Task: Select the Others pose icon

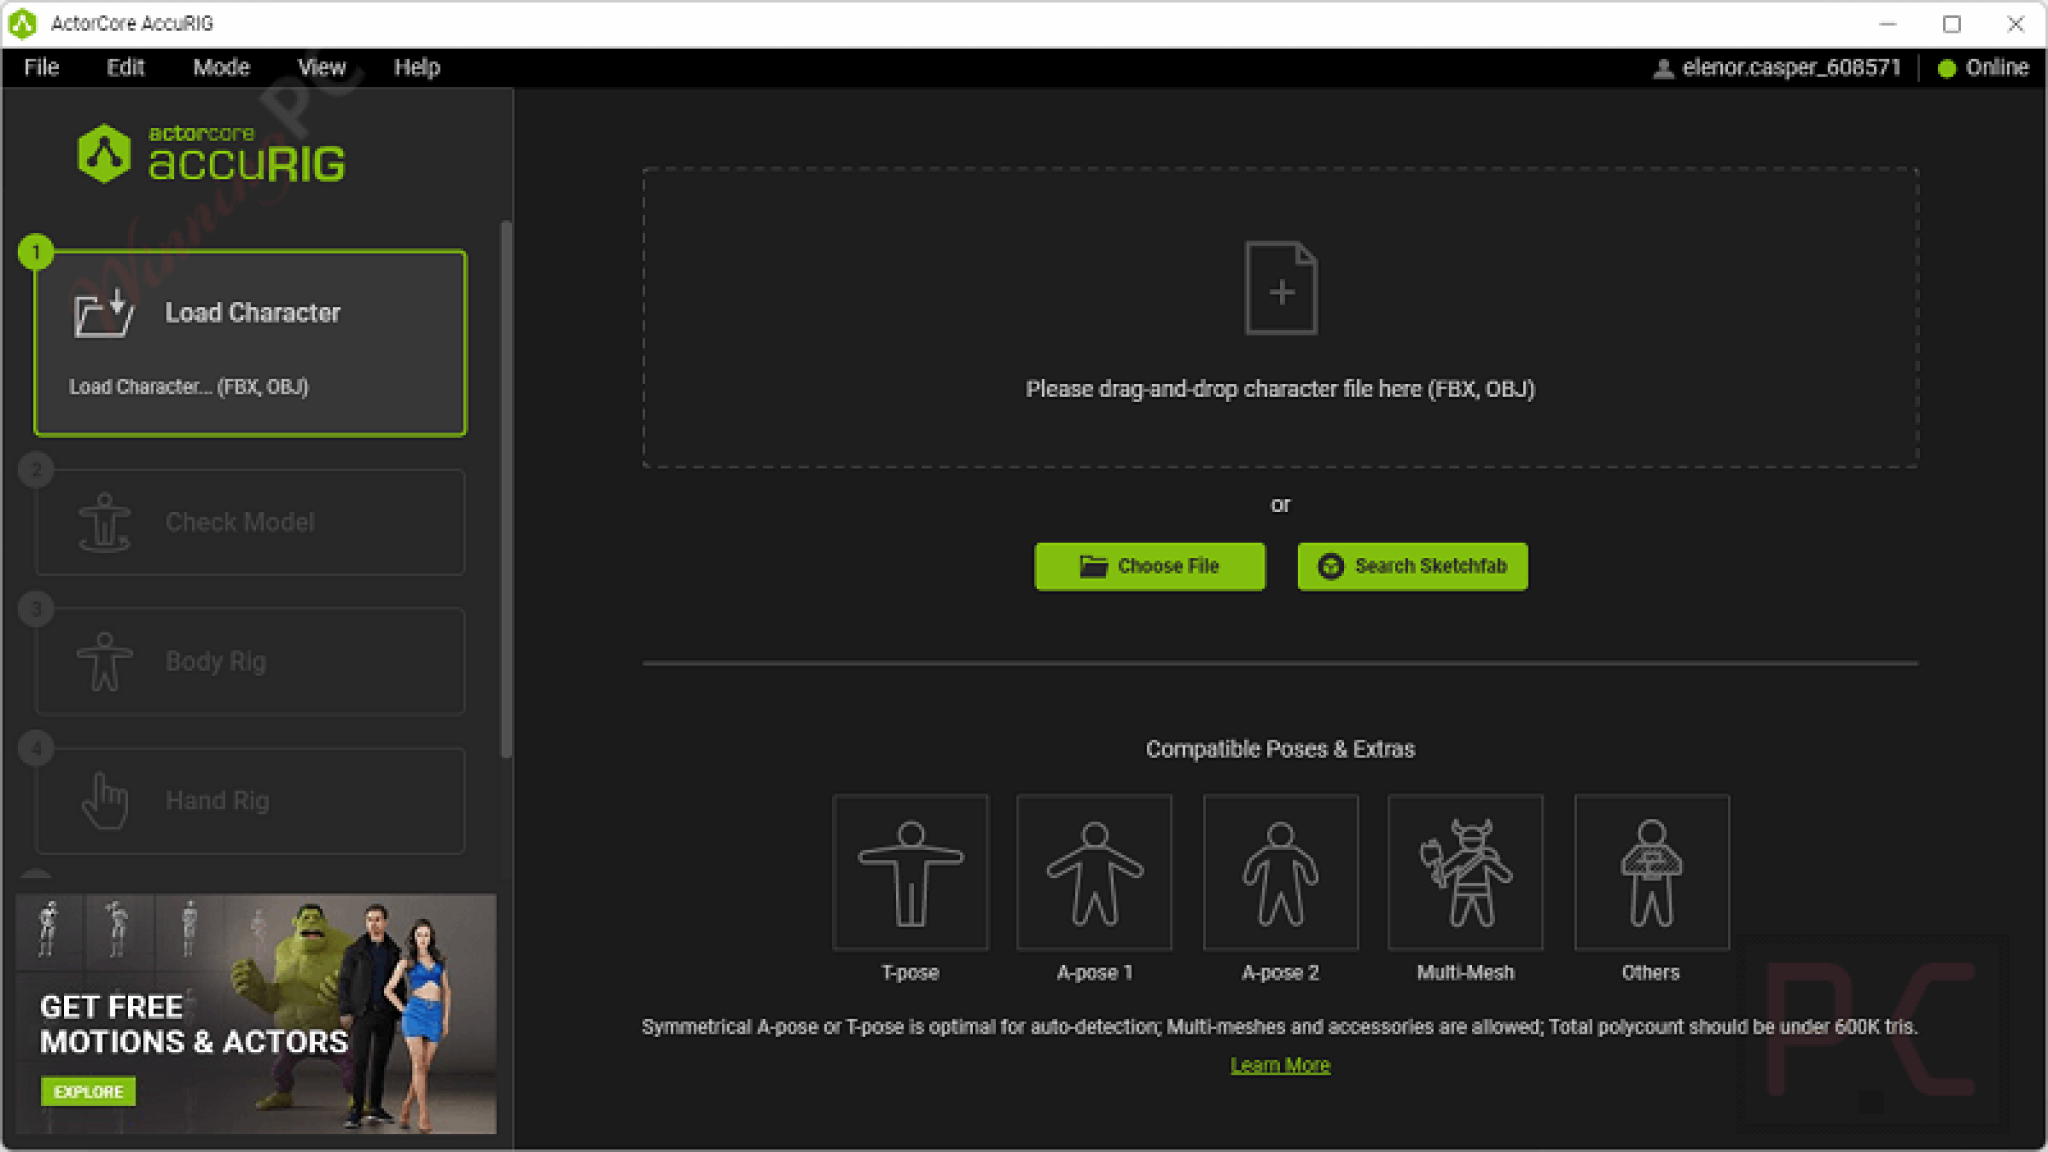Action: [1651, 870]
